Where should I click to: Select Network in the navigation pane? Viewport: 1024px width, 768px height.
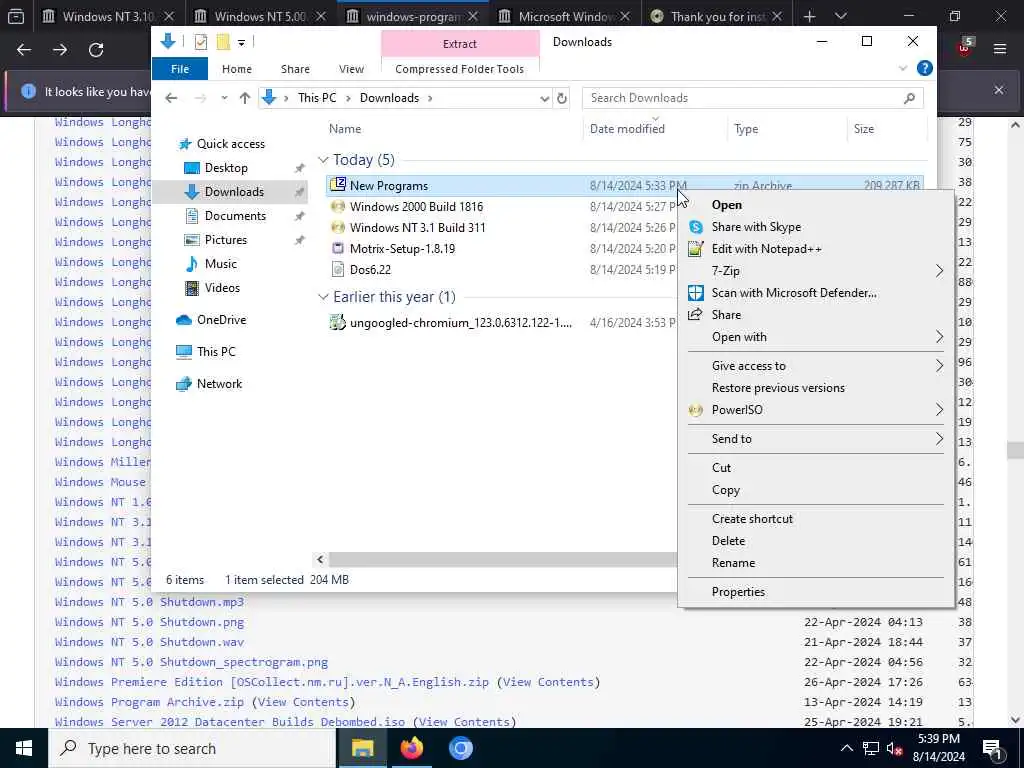tap(219, 383)
